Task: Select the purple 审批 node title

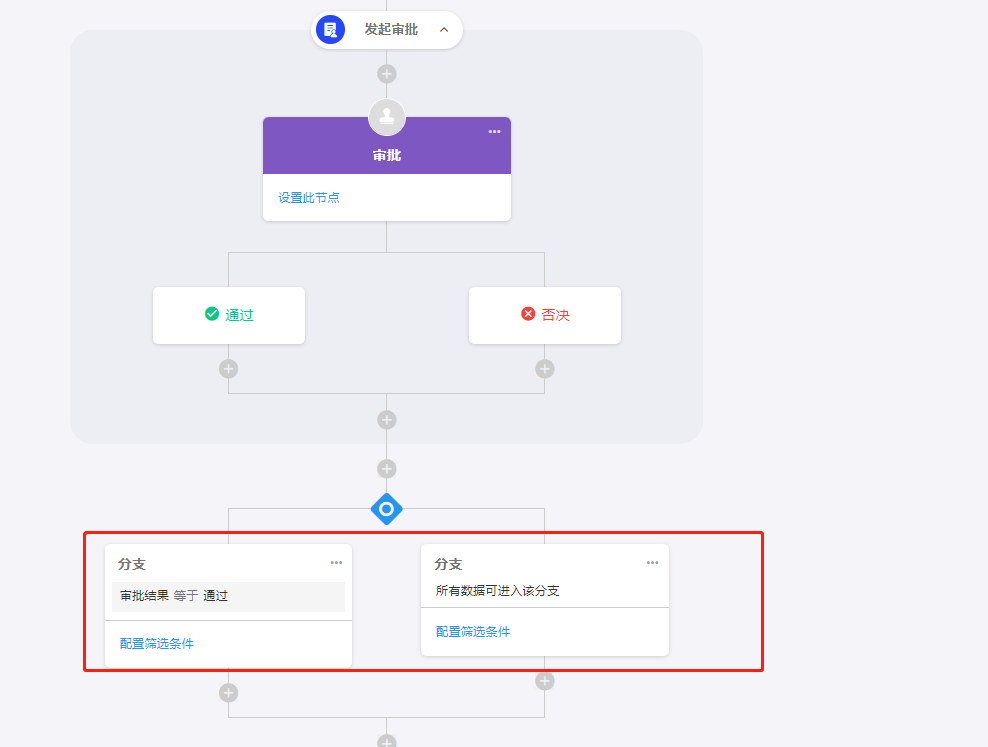Action: (x=387, y=155)
